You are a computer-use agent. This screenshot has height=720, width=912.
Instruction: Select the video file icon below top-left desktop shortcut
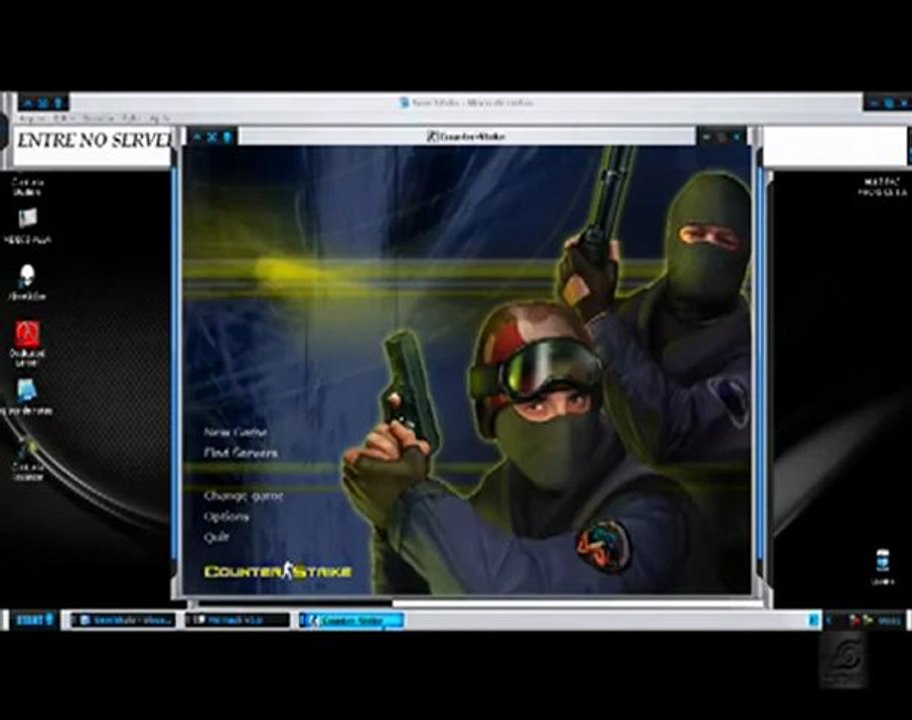(27, 226)
